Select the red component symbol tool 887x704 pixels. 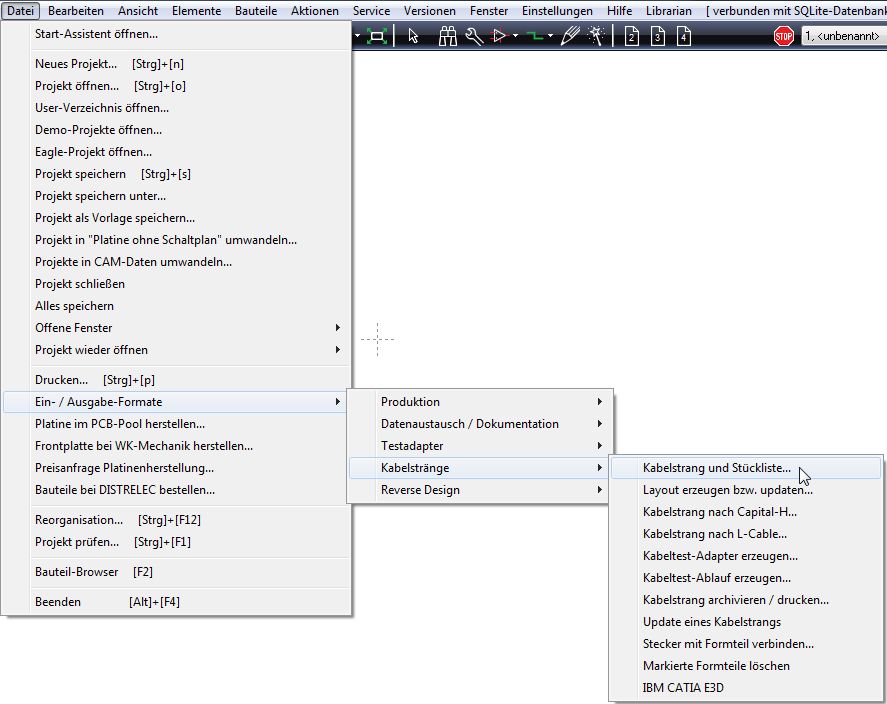click(x=500, y=37)
